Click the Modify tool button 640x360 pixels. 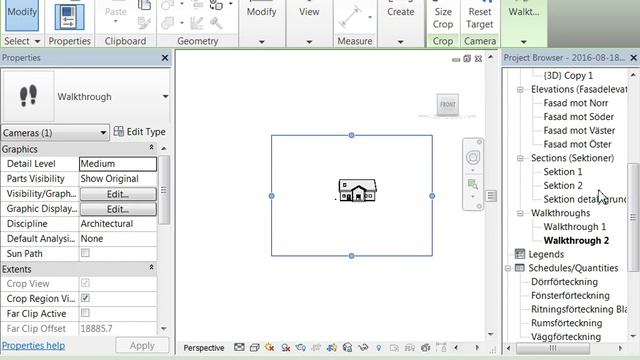tap(22, 16)
